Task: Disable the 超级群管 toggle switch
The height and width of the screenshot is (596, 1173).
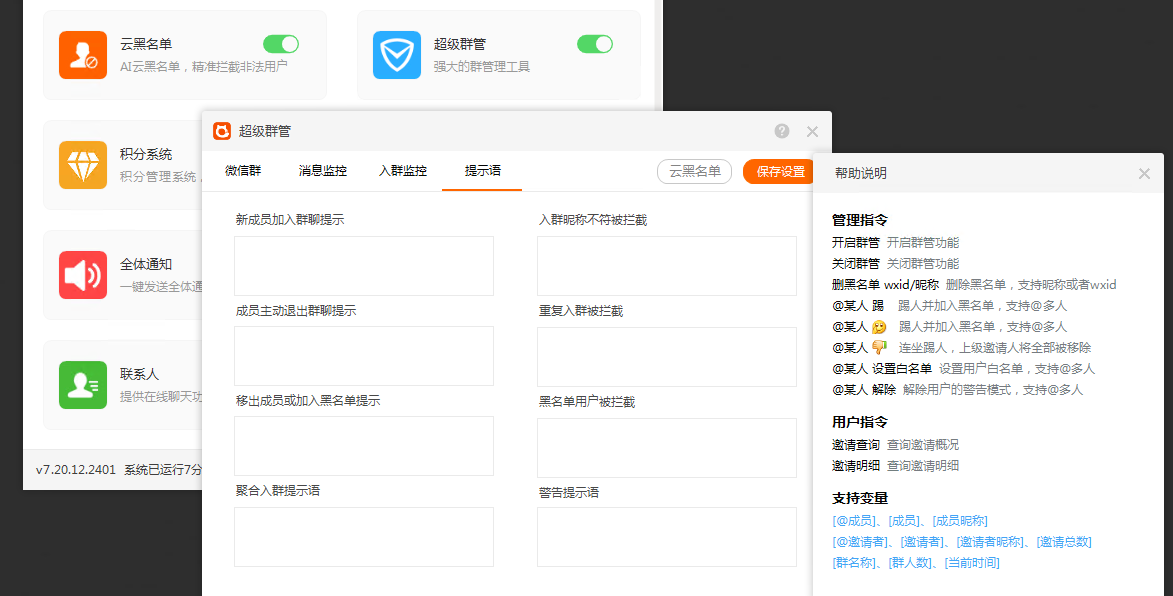Action: point(595,44)
